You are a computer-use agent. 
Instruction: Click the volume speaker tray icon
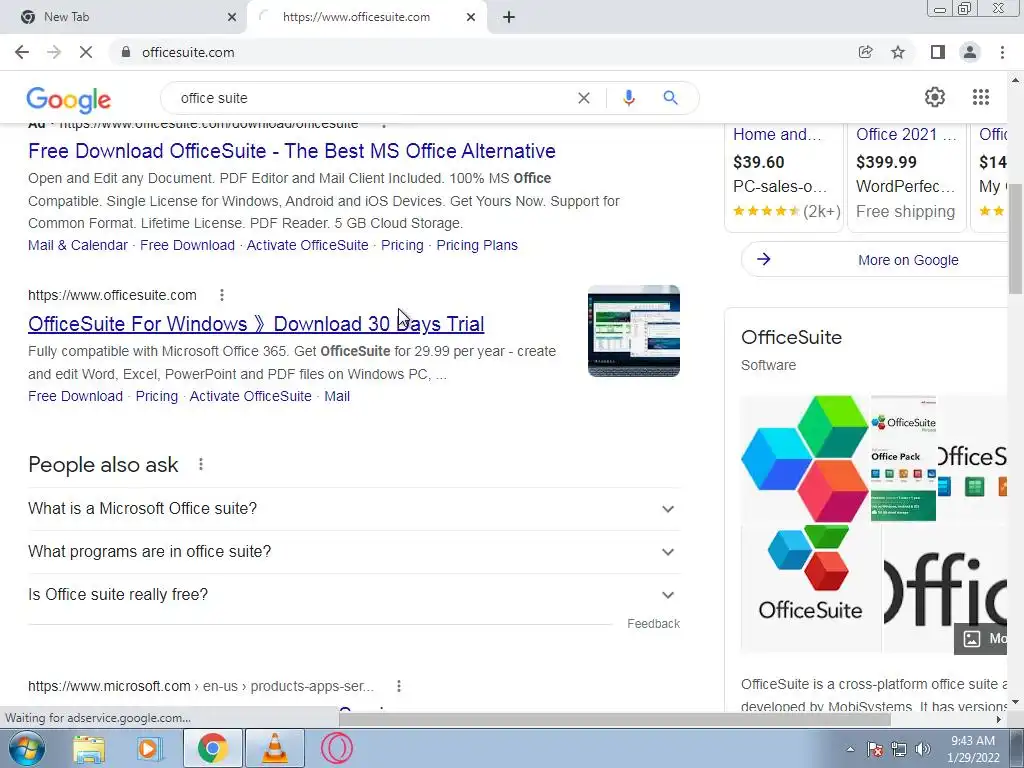(923, 749)
